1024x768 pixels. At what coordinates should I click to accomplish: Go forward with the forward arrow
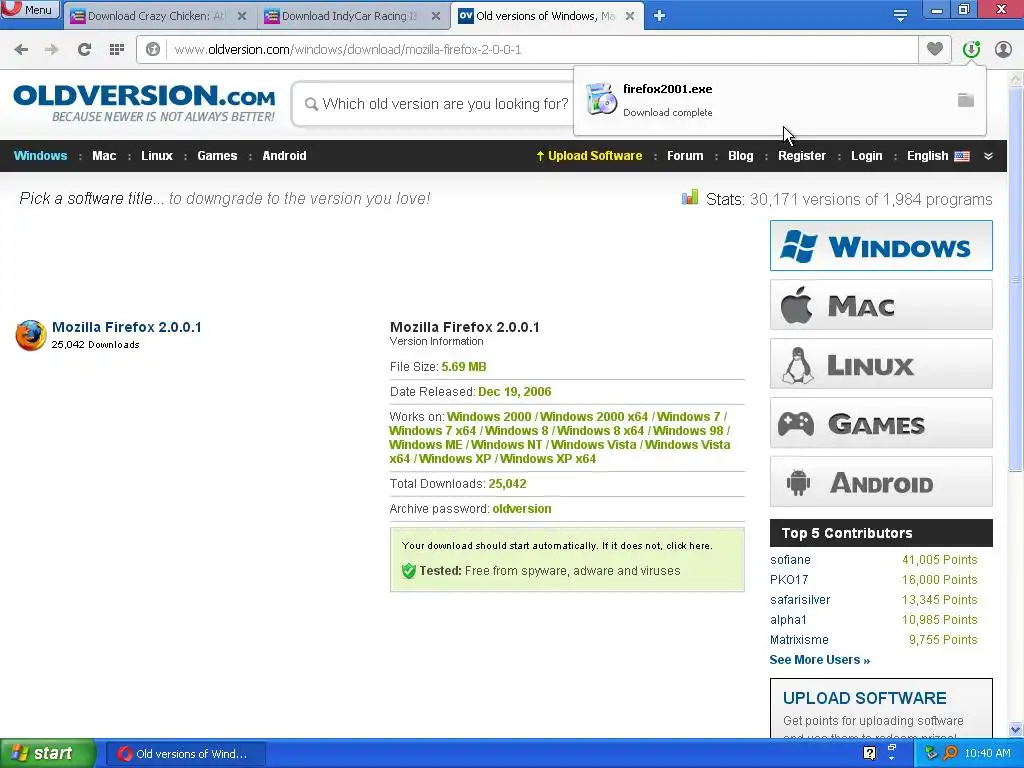(x=51, y=50)
